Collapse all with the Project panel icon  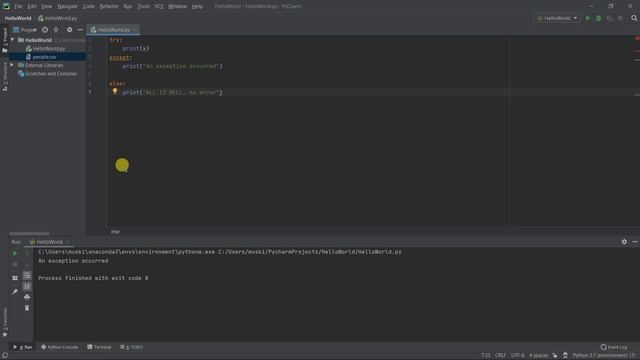[x=56, y=30]
